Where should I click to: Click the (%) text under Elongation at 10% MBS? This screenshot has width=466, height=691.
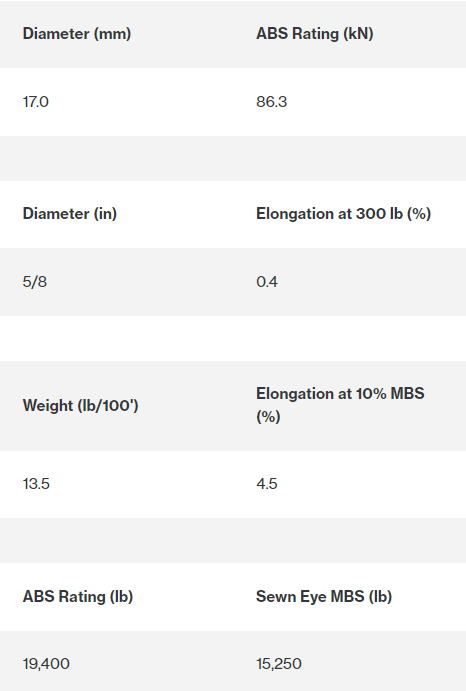pyautogui.click(x=268, y=417)
